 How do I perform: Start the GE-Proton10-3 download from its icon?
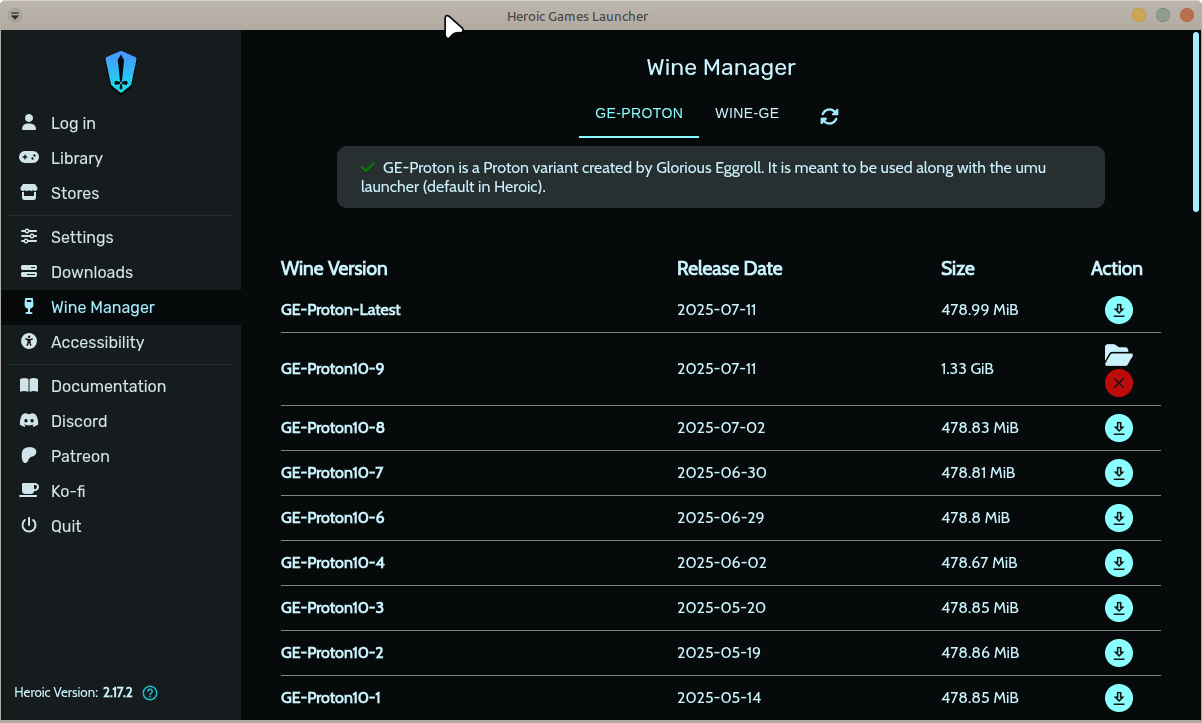(x=1119, y=608)
